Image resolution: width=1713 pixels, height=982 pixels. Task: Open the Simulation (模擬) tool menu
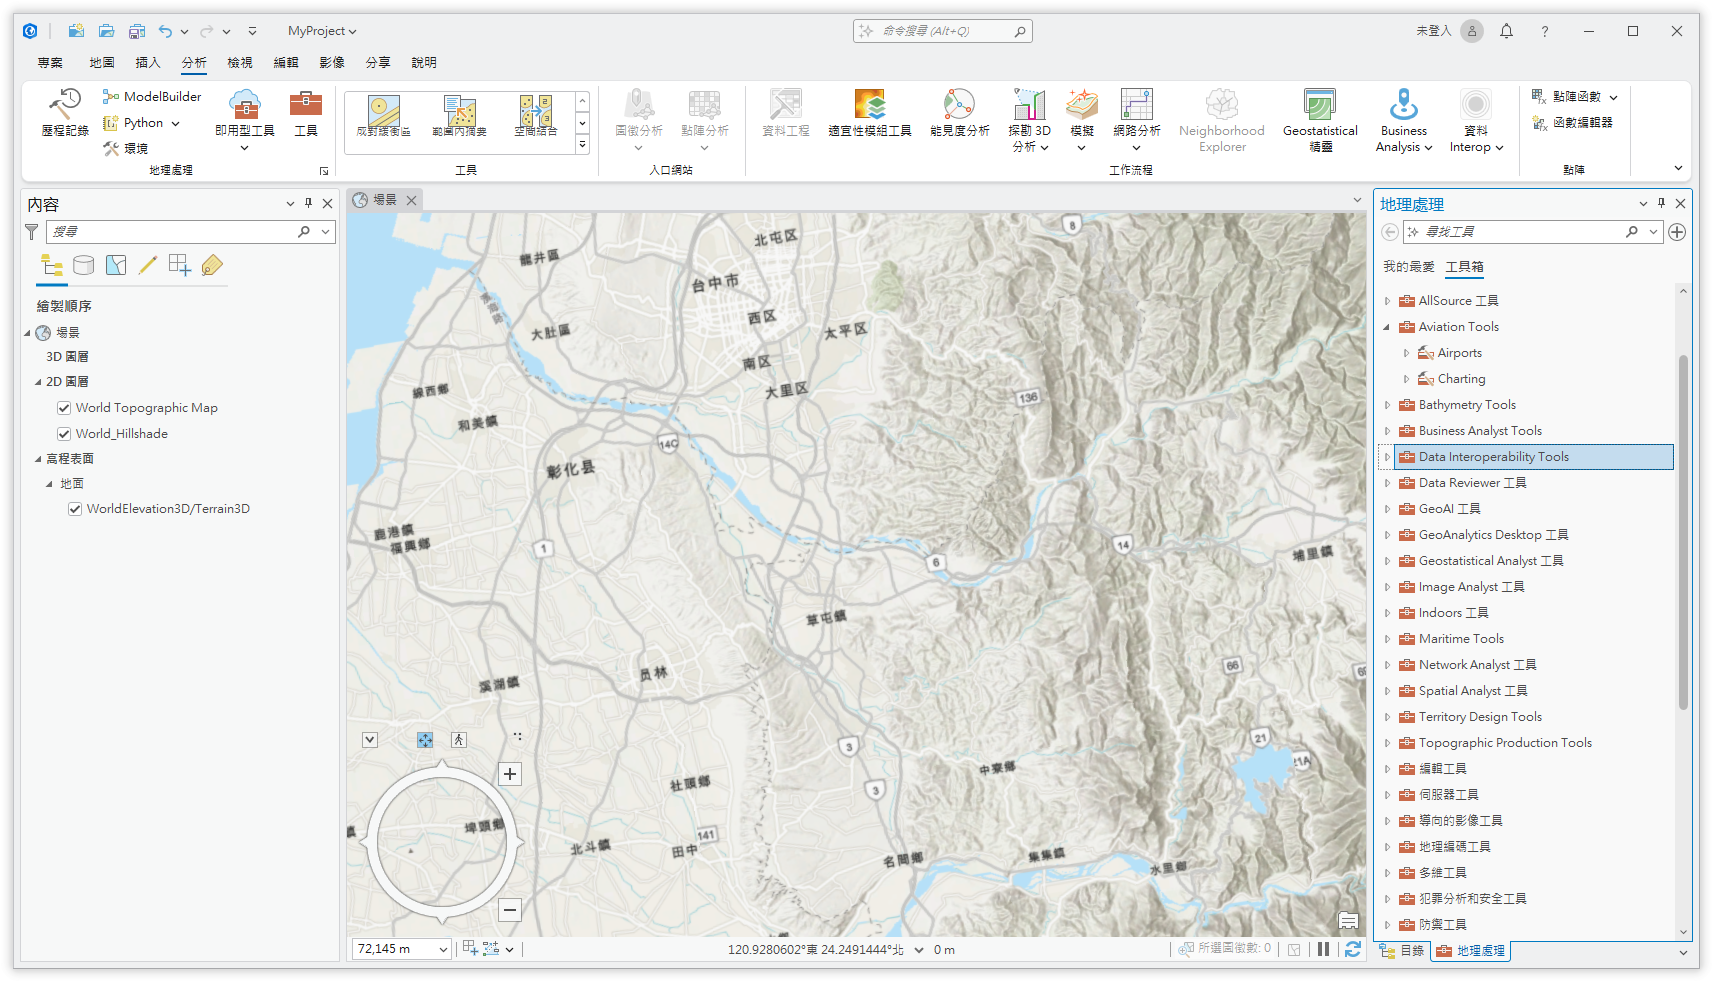1082,120
